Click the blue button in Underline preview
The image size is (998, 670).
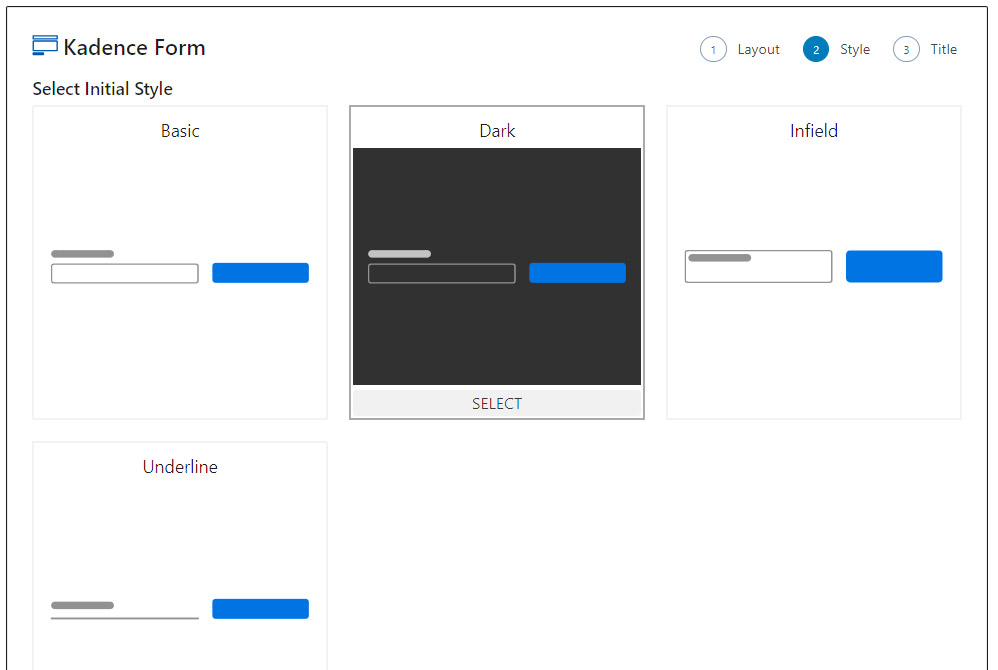click(x=260, y=609)
